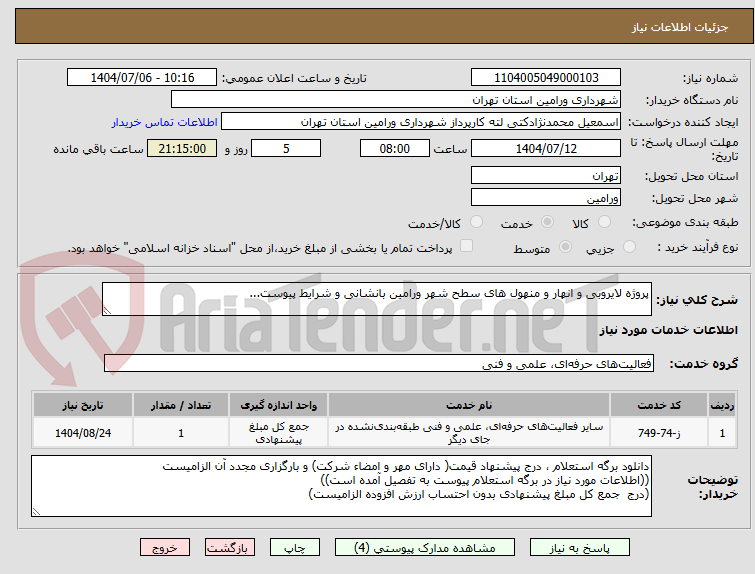Click the بازگشت back button

(x=230, y=548)
